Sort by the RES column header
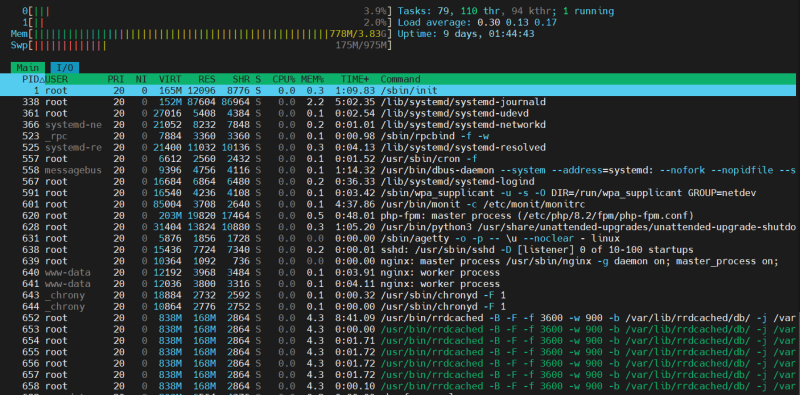The height and width of the screenshot is (395, 800). [x=207, y=79]
